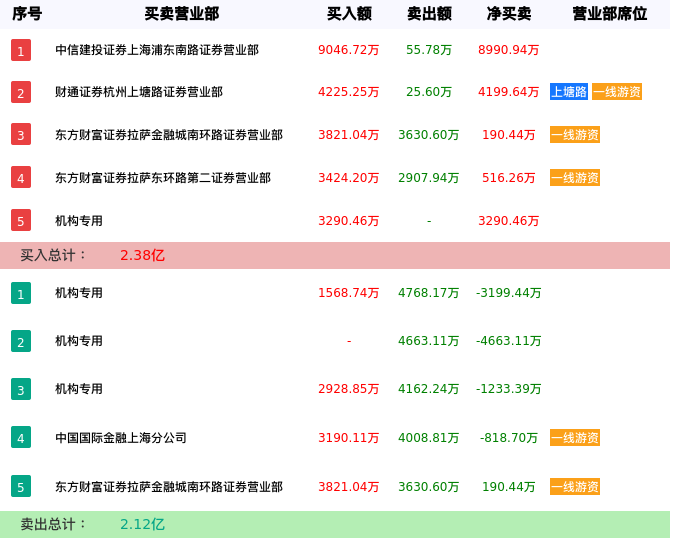The height and width of the screenshot is (540, 676).
Task: Click the red rank 1 badge
Action: point(21,50)
